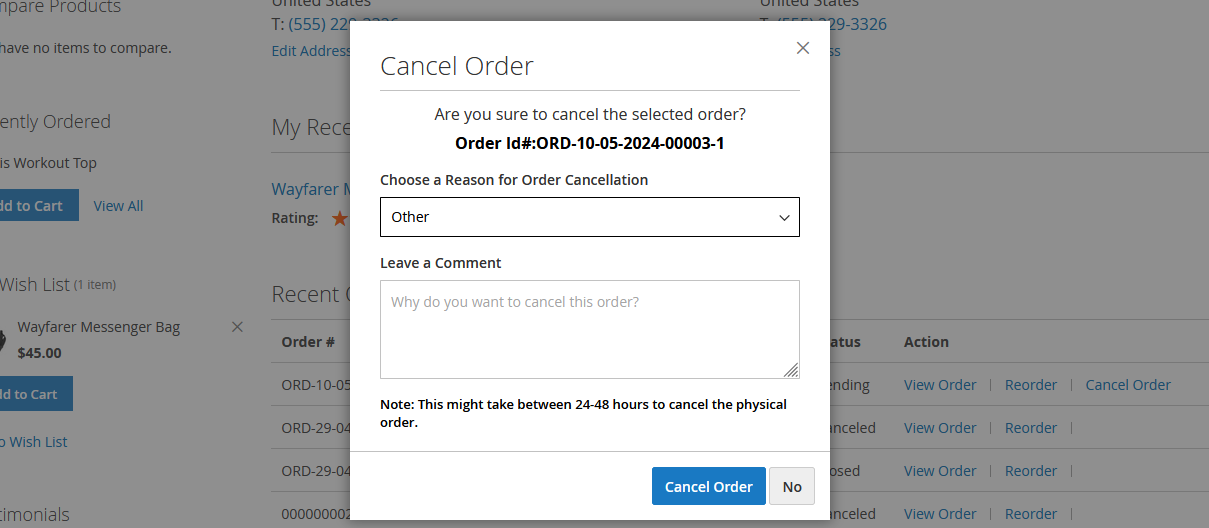Type in the Leave a Comment box
Viewport: 1209px width, 528px height.
(589, 329)
